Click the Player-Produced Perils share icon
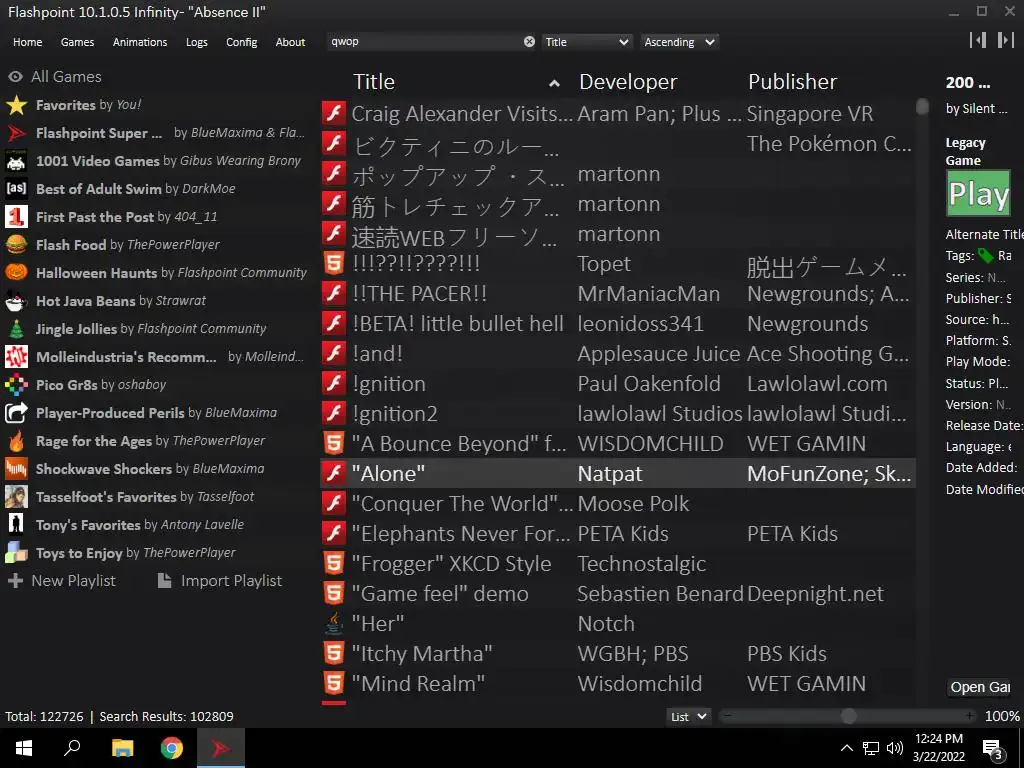The width and height of the screenshot is (1024, 768). click(16, 413)
